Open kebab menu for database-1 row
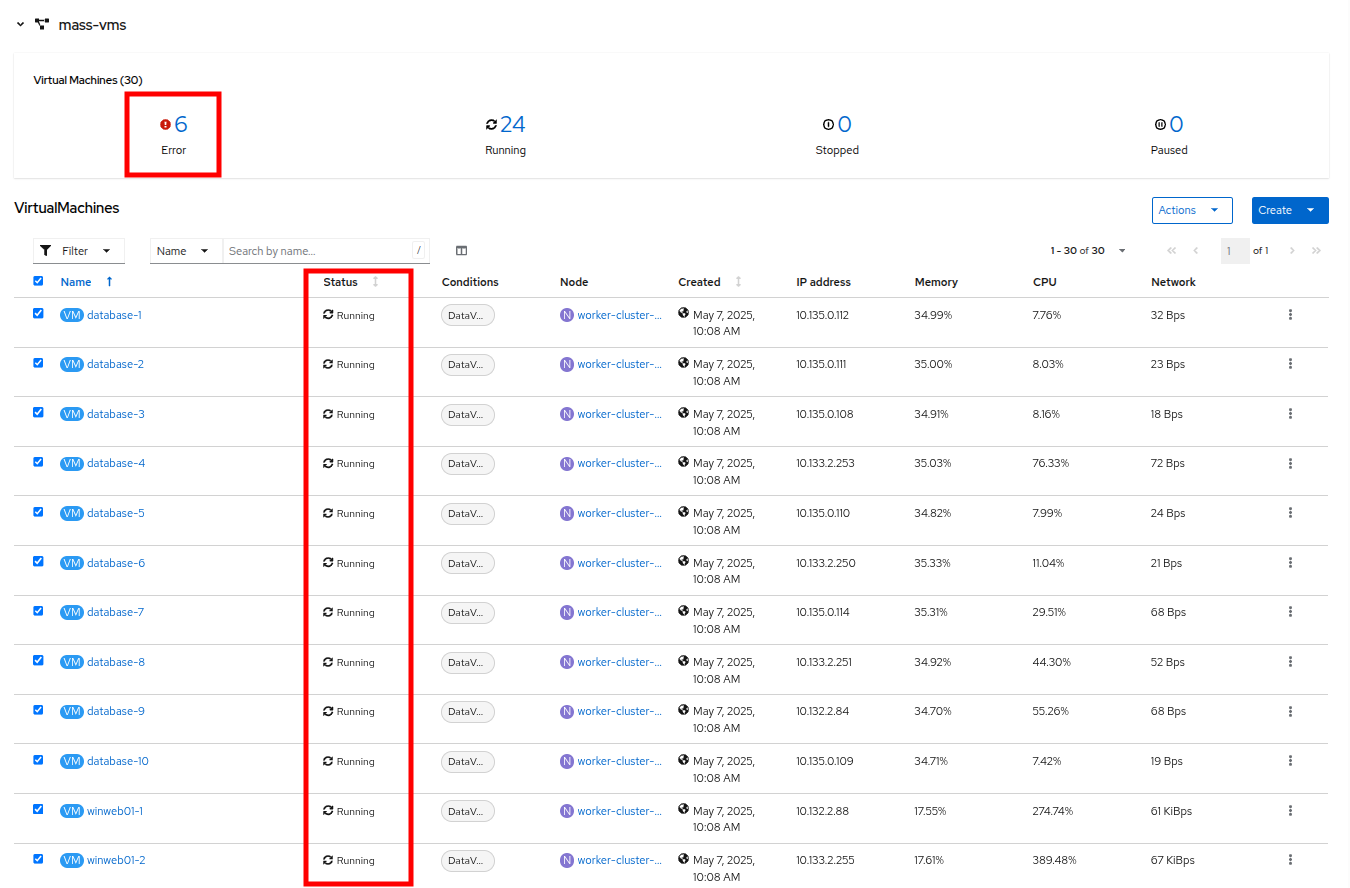 pos(1290,315)
